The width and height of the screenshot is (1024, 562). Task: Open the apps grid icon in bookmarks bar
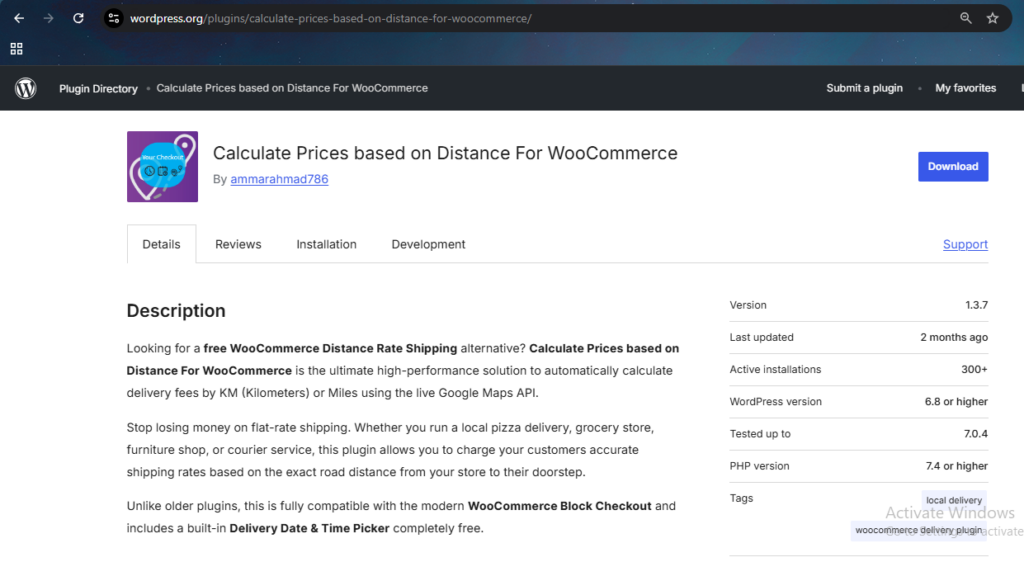(x=16, y=49)
